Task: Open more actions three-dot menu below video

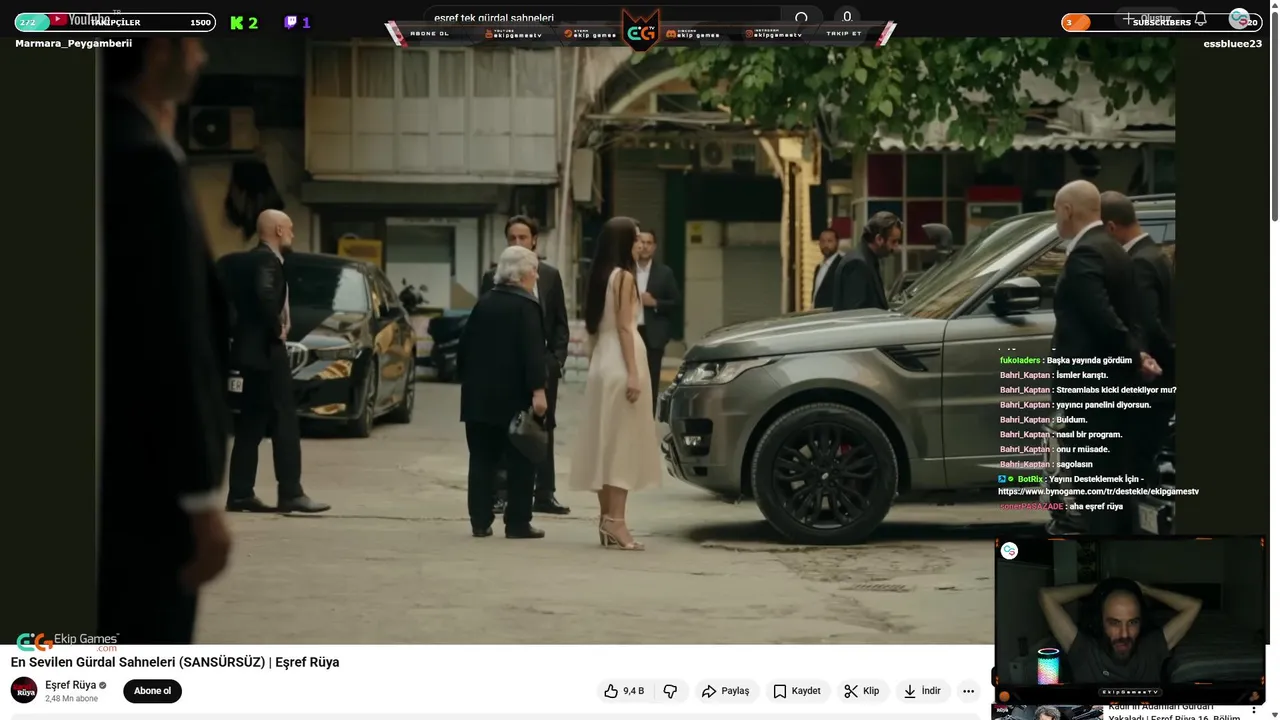Action: (x=968, y=691)
